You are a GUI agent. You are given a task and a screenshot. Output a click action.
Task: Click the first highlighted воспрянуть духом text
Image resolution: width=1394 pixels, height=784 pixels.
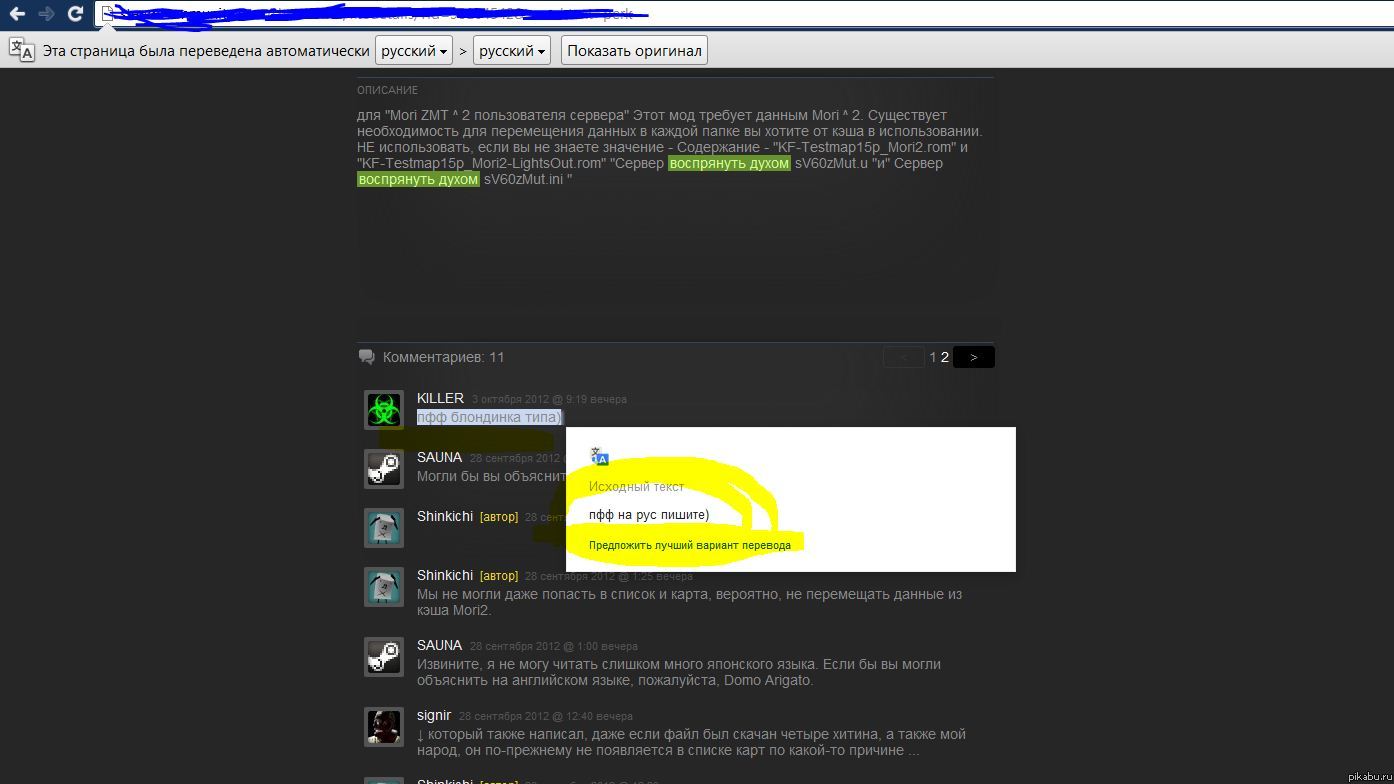click(730, 163)
